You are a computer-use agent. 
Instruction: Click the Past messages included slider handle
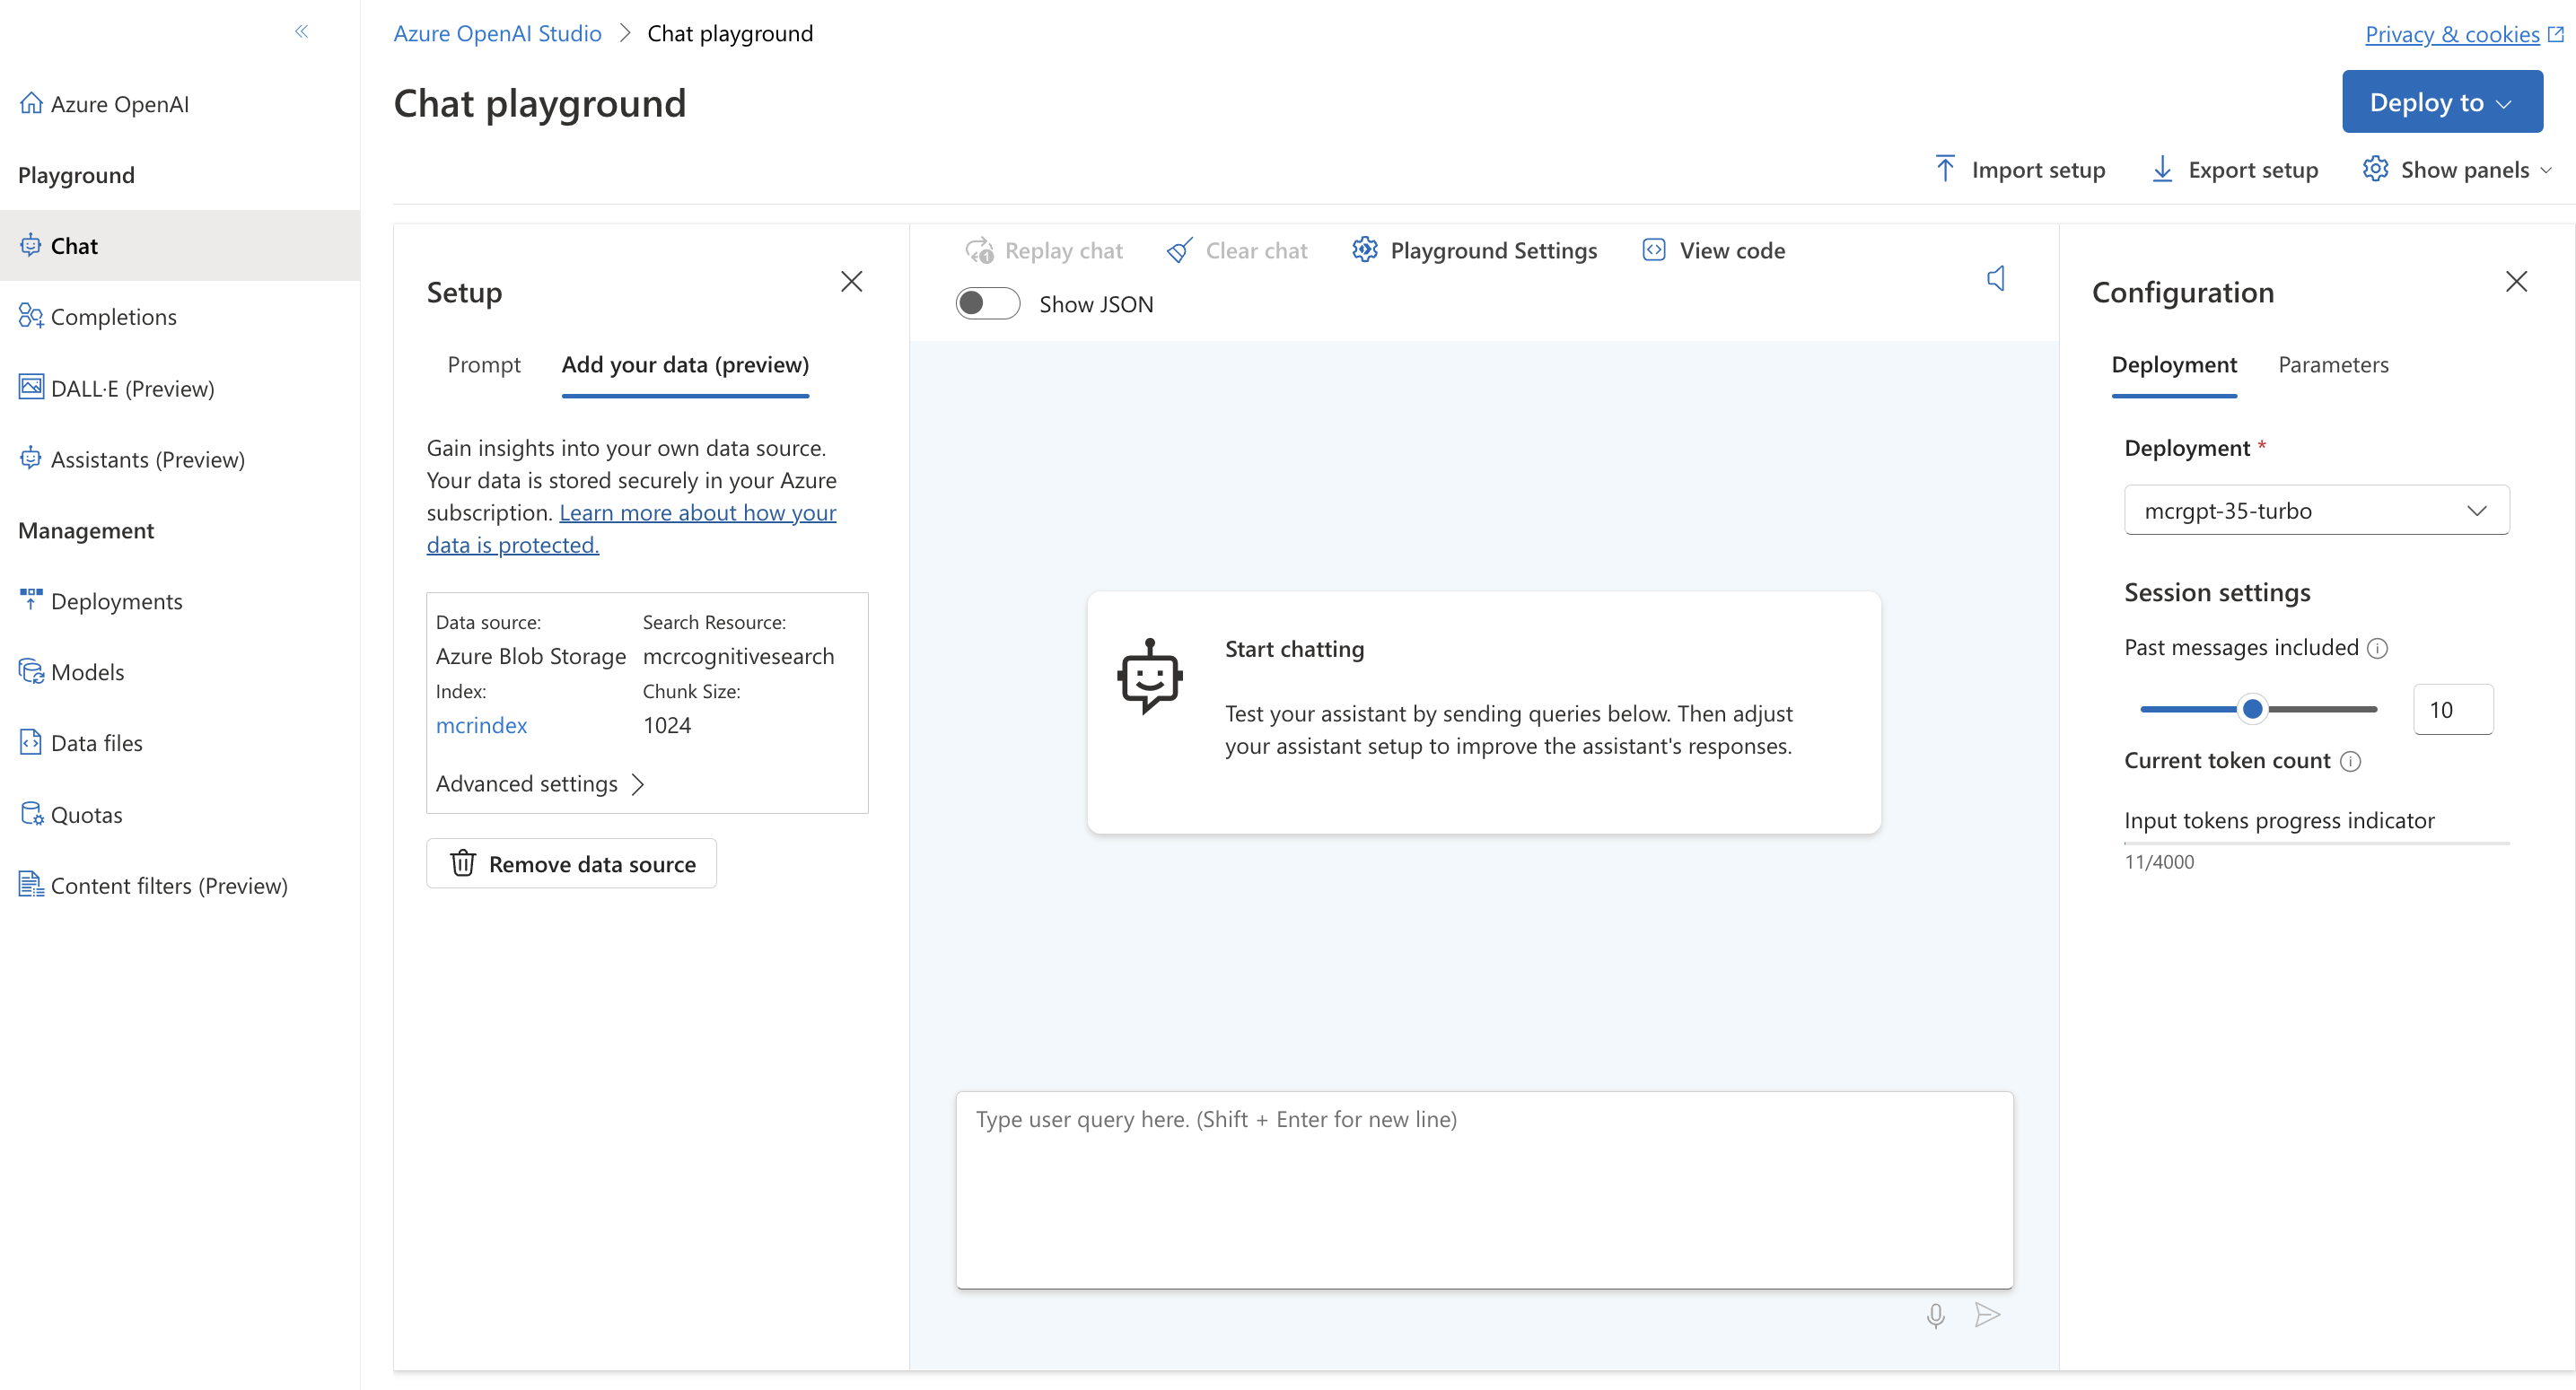click(2252, 709)
